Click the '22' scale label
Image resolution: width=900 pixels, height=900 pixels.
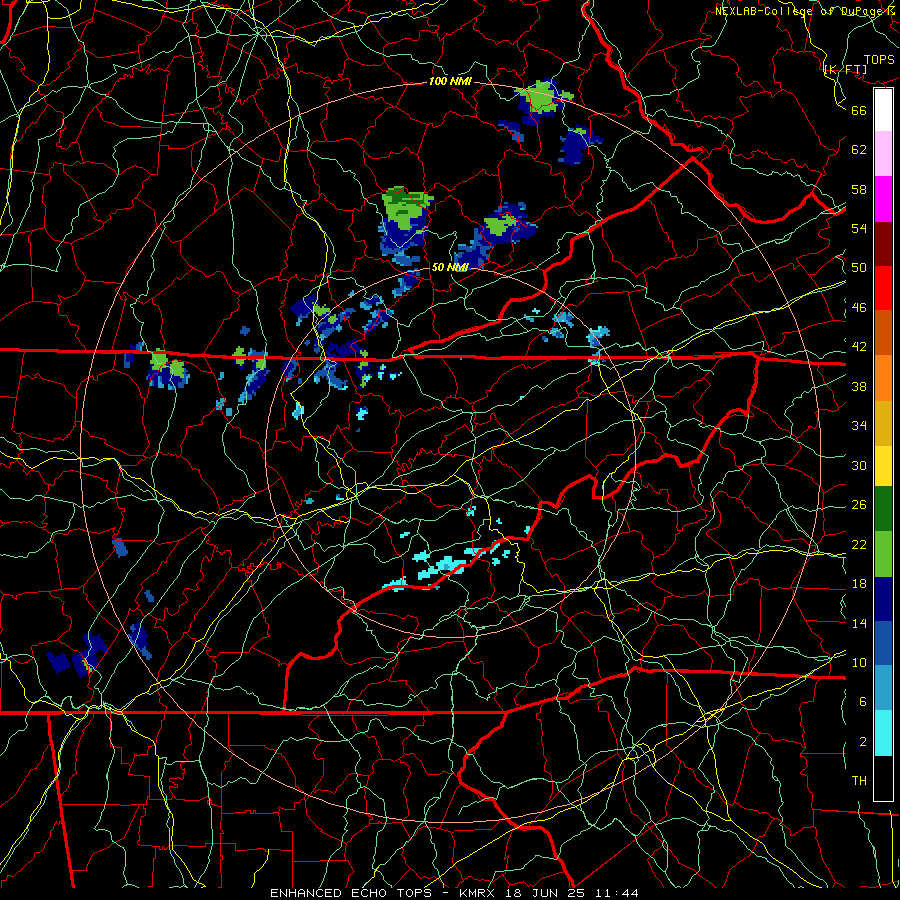[859, 544]
